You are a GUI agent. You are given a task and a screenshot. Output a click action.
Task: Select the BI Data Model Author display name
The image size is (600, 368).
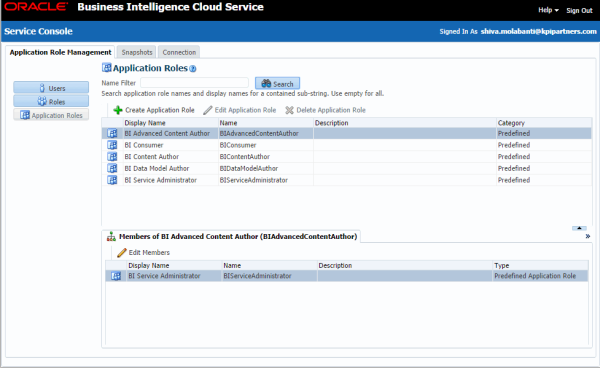(x=157, y=168)
